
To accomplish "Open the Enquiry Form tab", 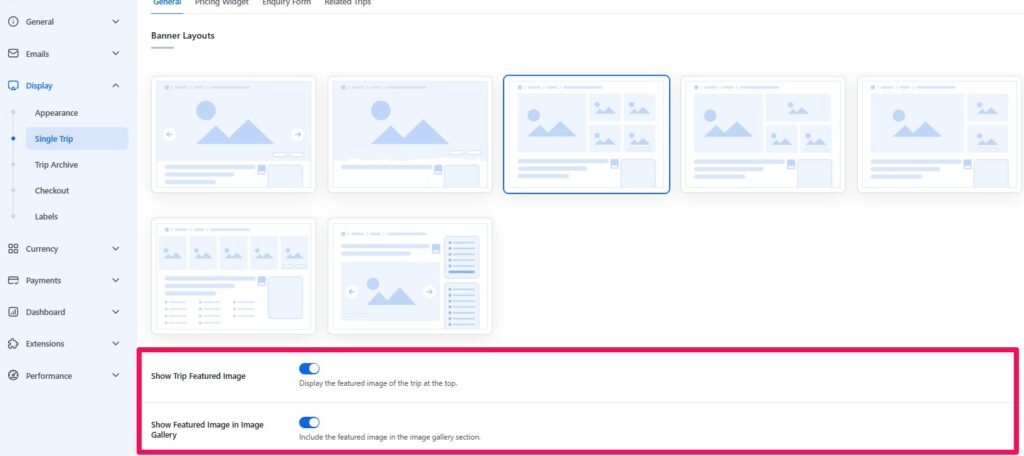I will click(x=286, y=3).
